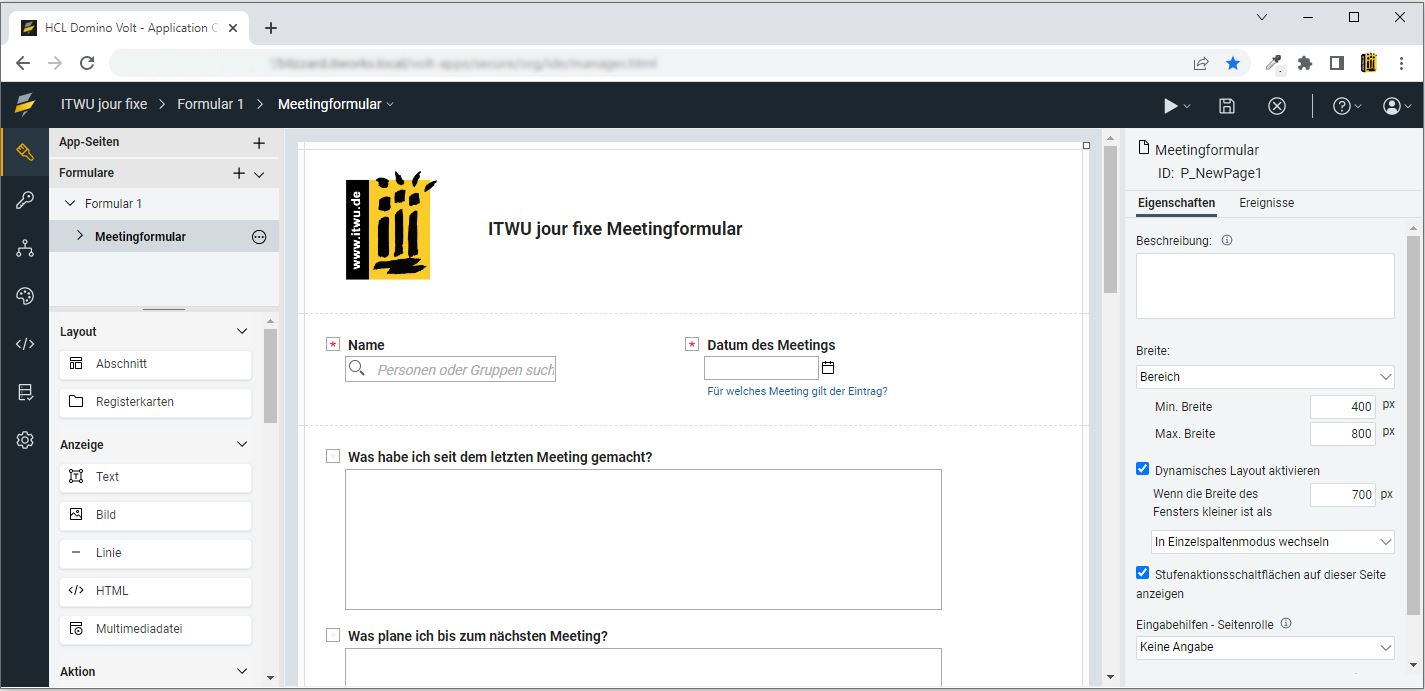Check 'Was habe ich seit dem letzten Meeting' box
This screenshot has height=691, width=1425.
click(x=333, y=456)
